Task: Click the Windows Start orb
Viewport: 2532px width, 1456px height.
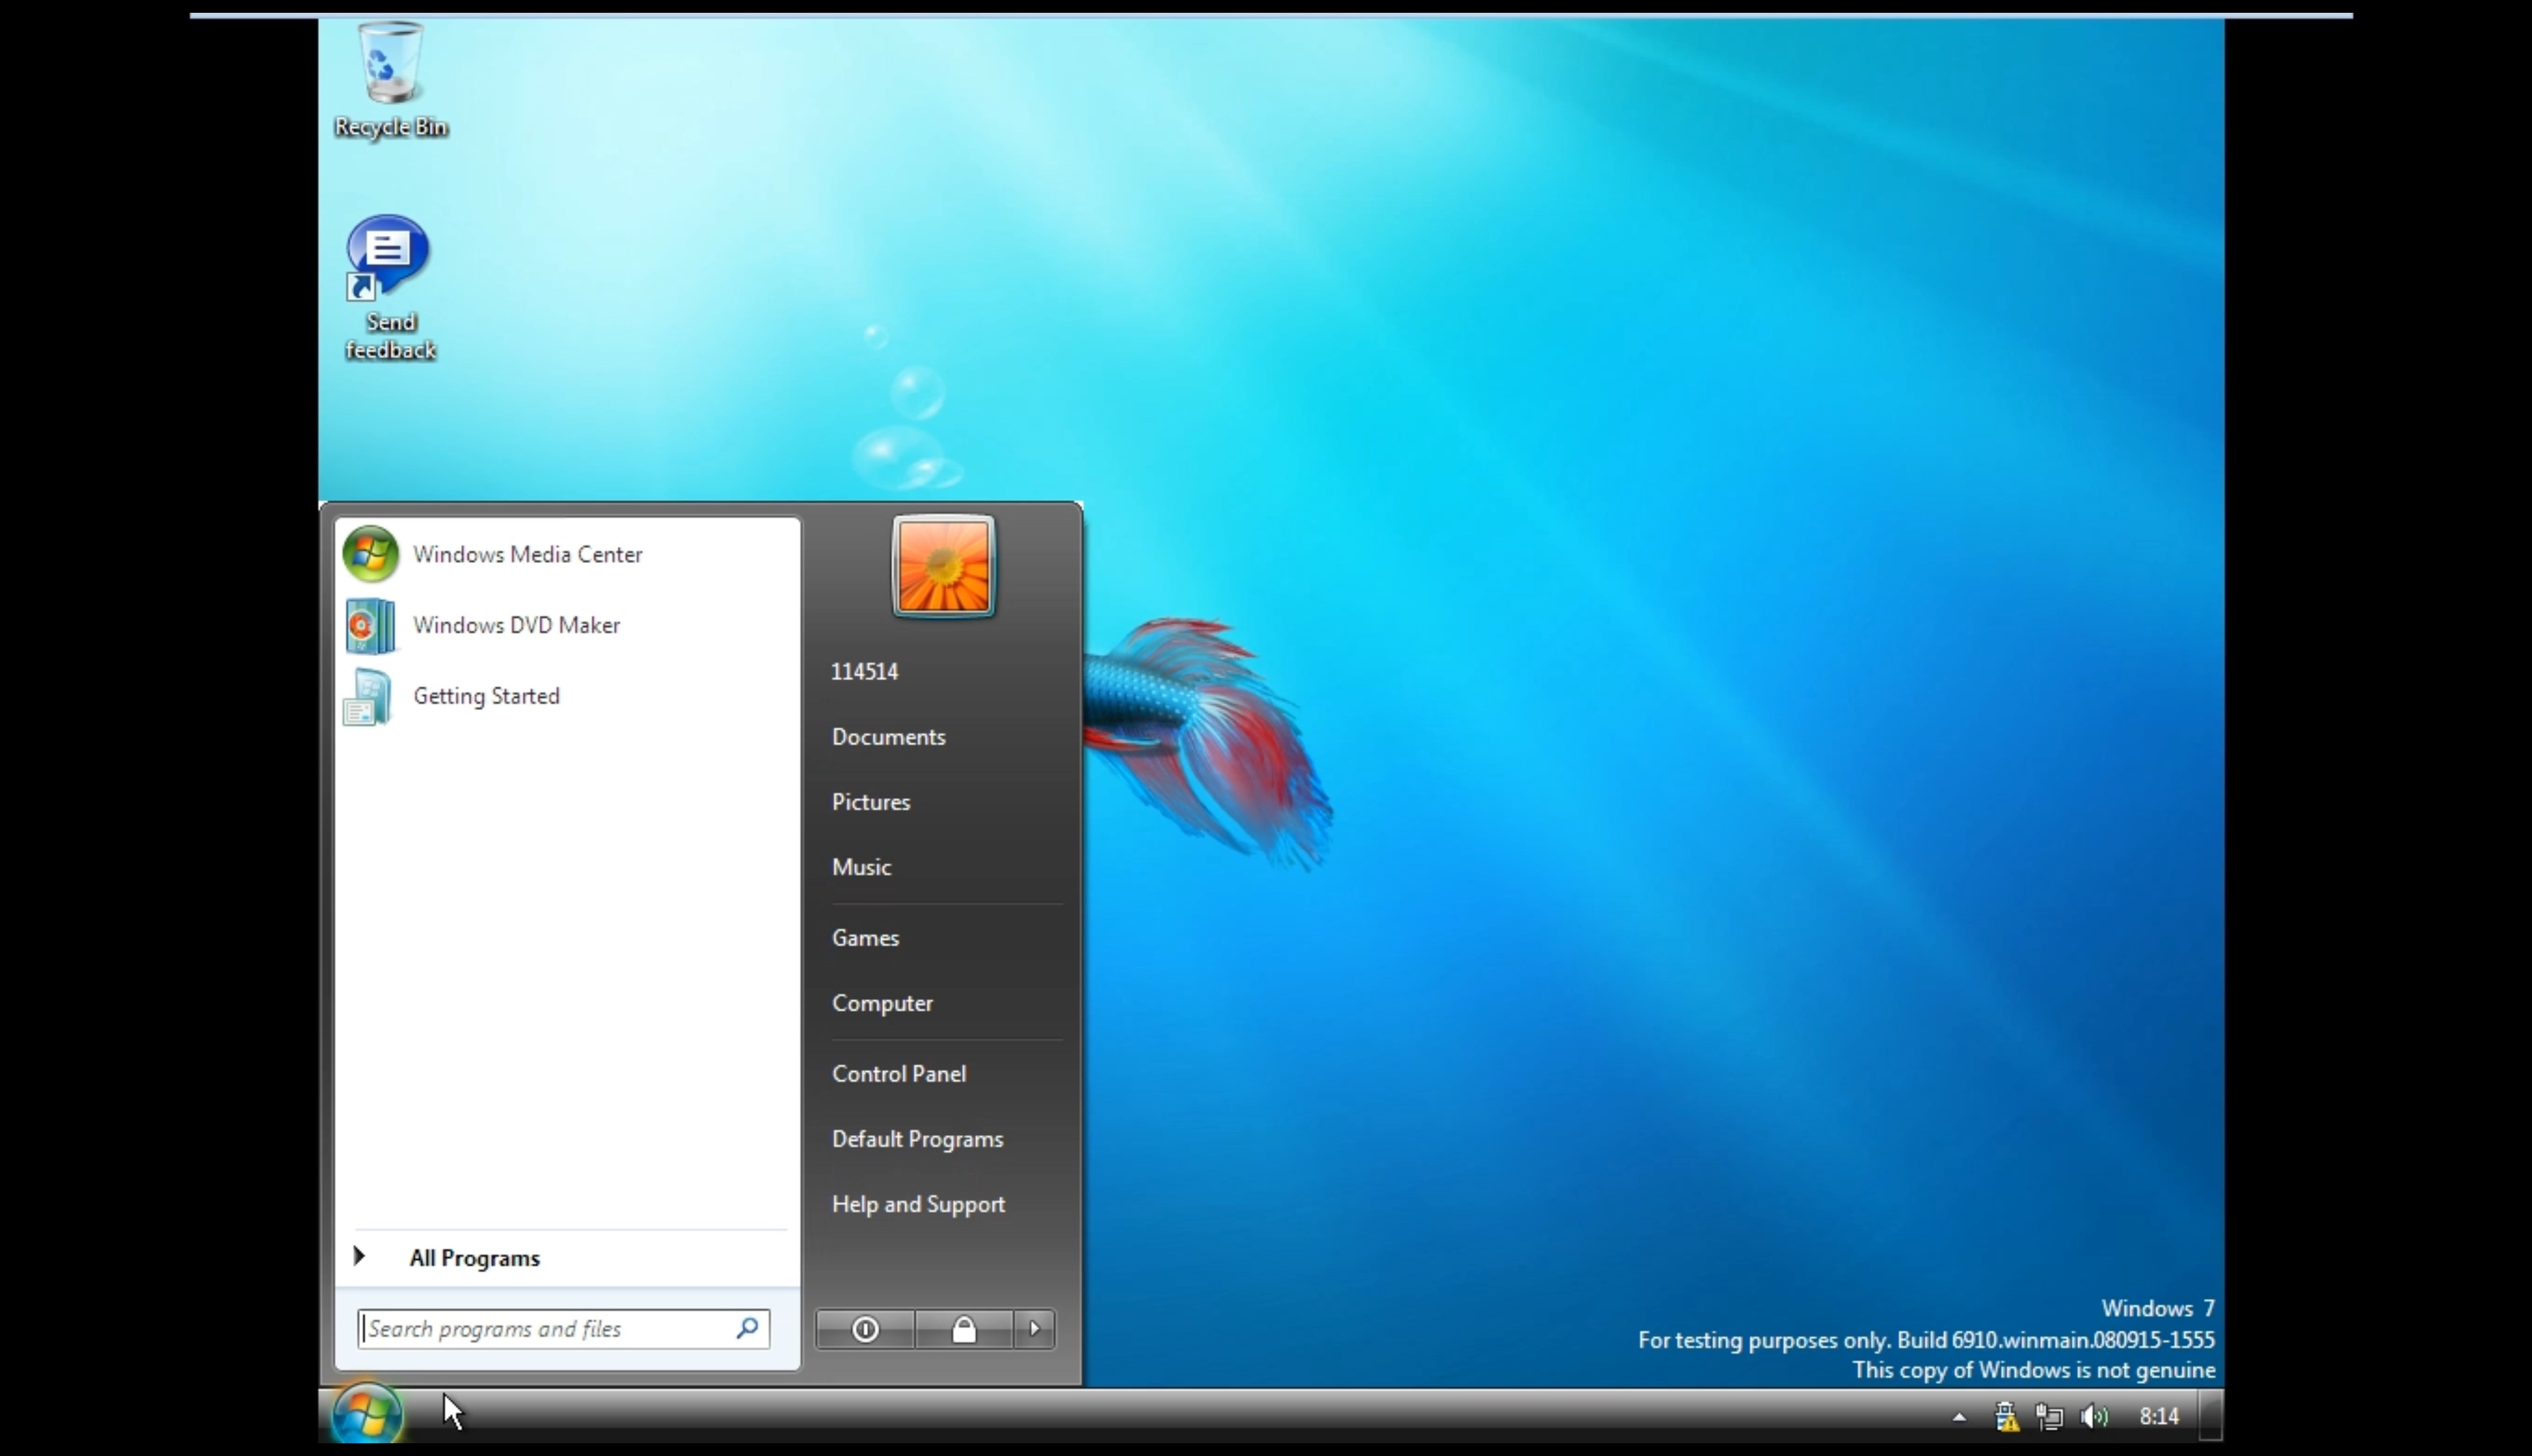Action: 367,1414
